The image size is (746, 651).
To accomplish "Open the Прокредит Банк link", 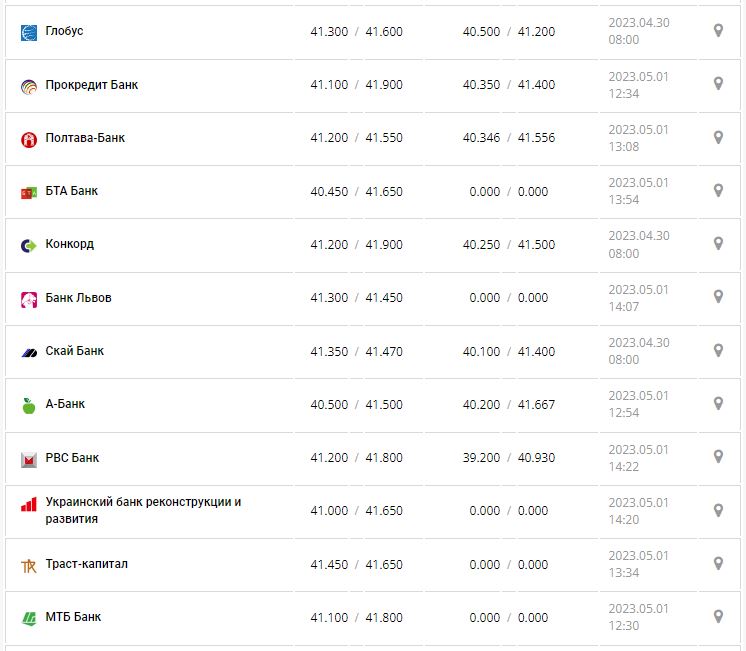I will (92, 85).
